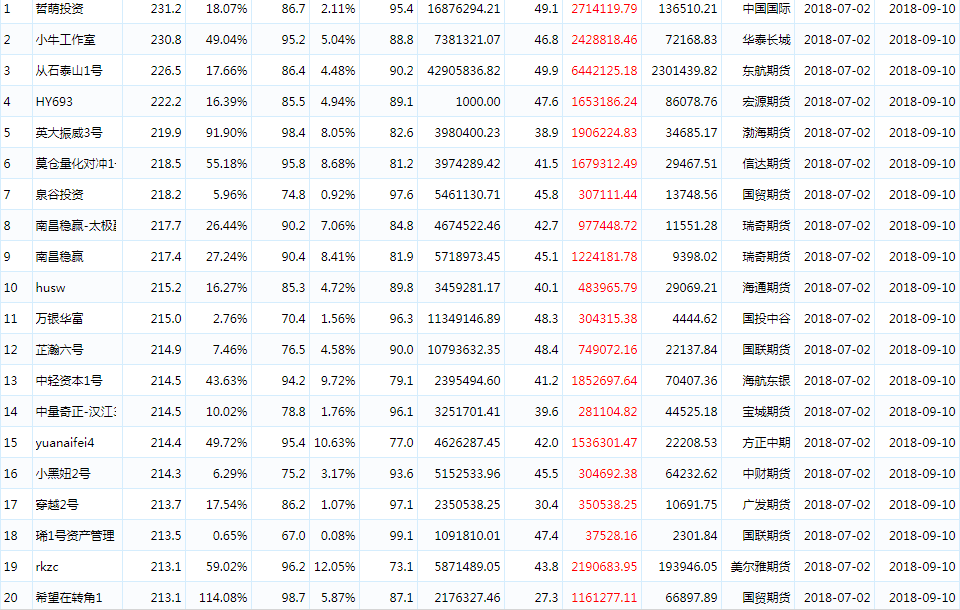Click the name 小黑妞2号
Viewport: 960px width, 610px height.
click(63, 474)
